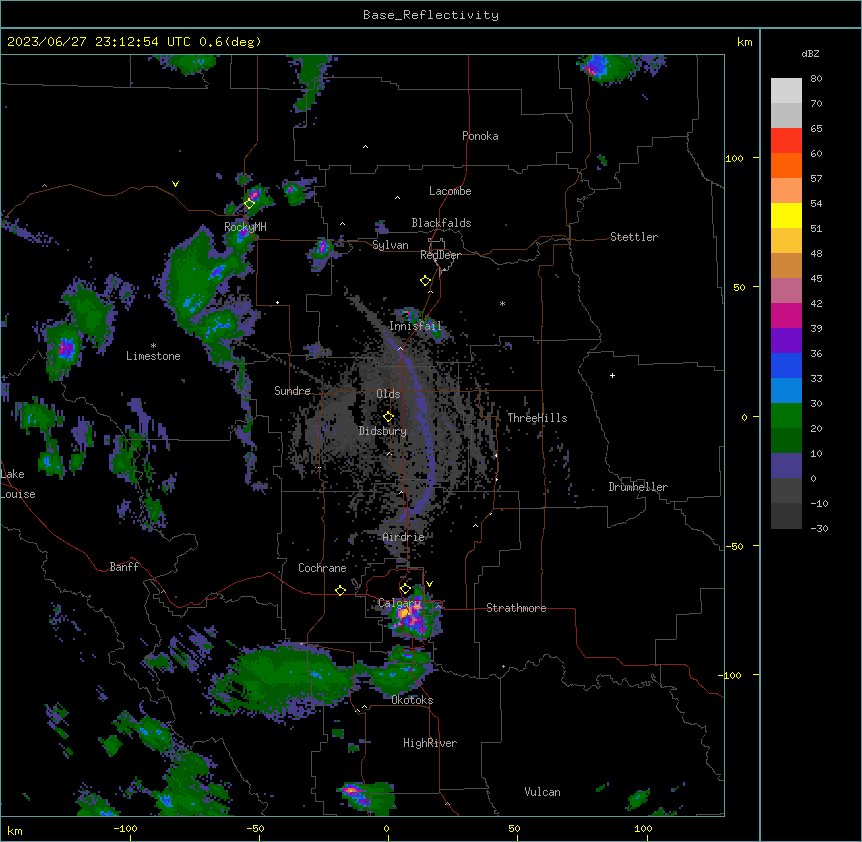
Task: Click the yellow V marker northwest of RockyMH
Action: (175, 184)
